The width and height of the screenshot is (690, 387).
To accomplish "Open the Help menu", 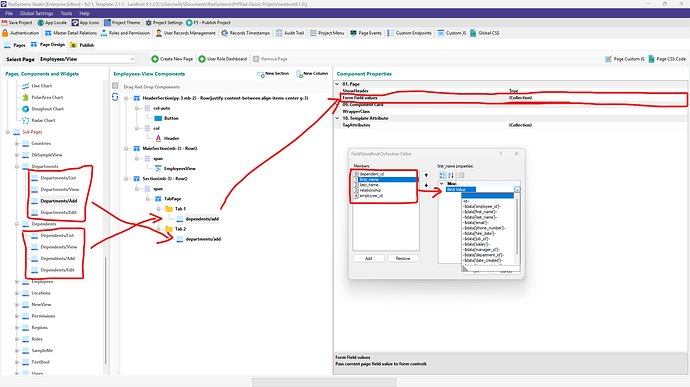I will coord(84,13).
